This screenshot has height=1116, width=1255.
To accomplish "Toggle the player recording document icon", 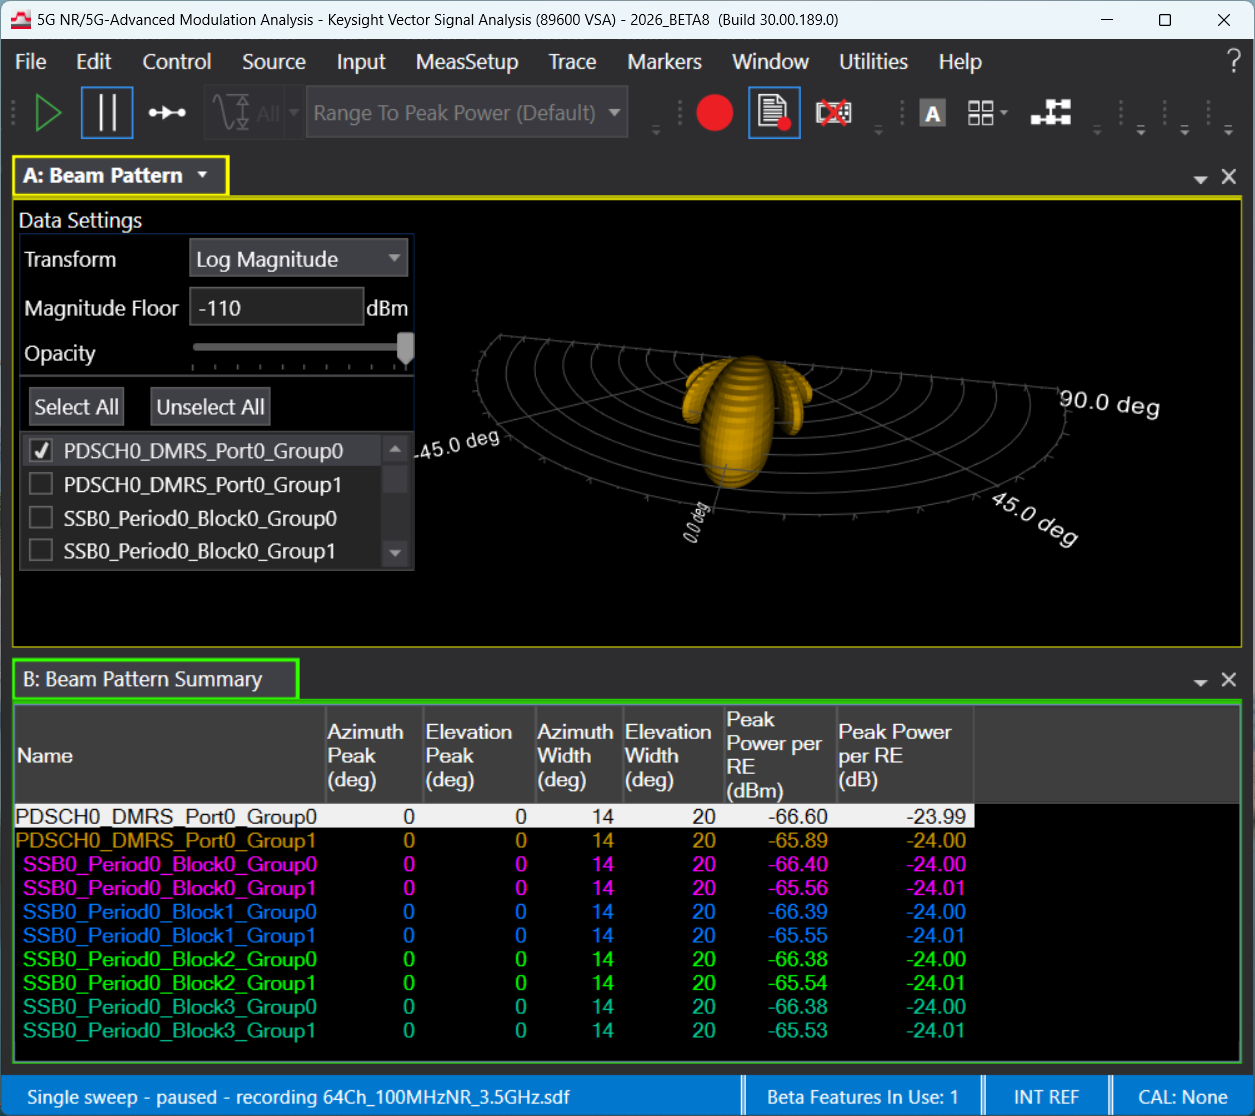I will [773, 113].
